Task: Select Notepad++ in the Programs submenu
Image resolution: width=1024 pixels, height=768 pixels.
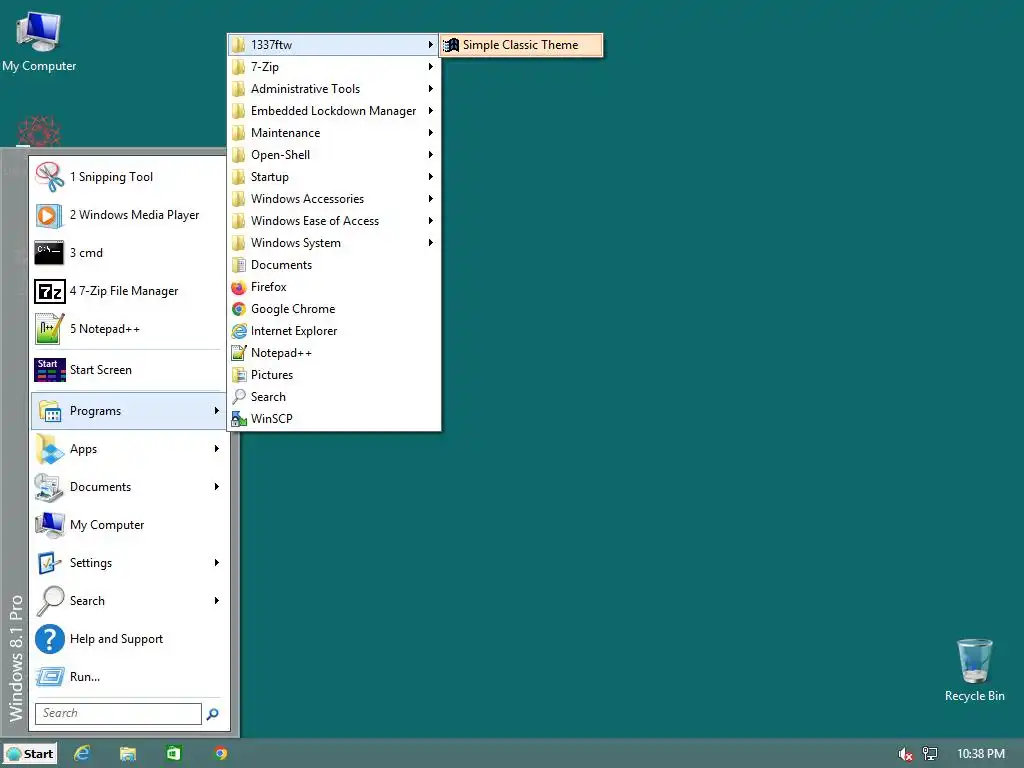Action: pos(332,353)
